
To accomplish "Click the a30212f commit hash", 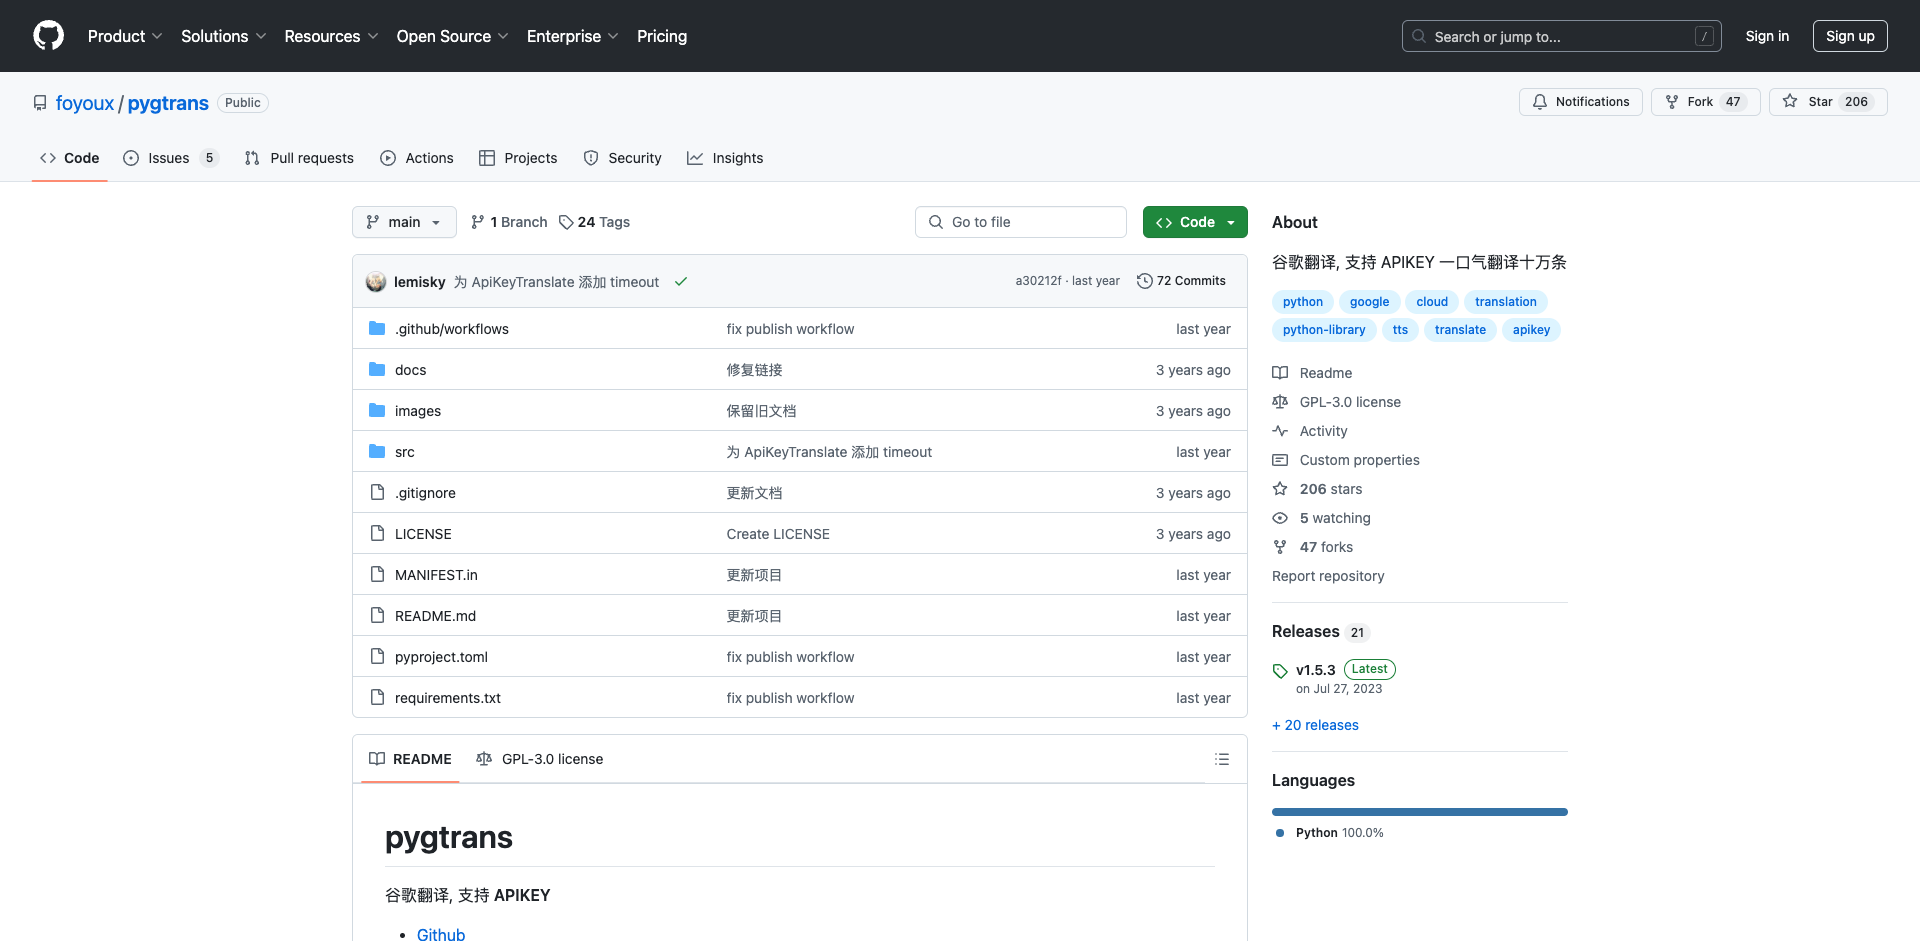I will [1038, 281].
